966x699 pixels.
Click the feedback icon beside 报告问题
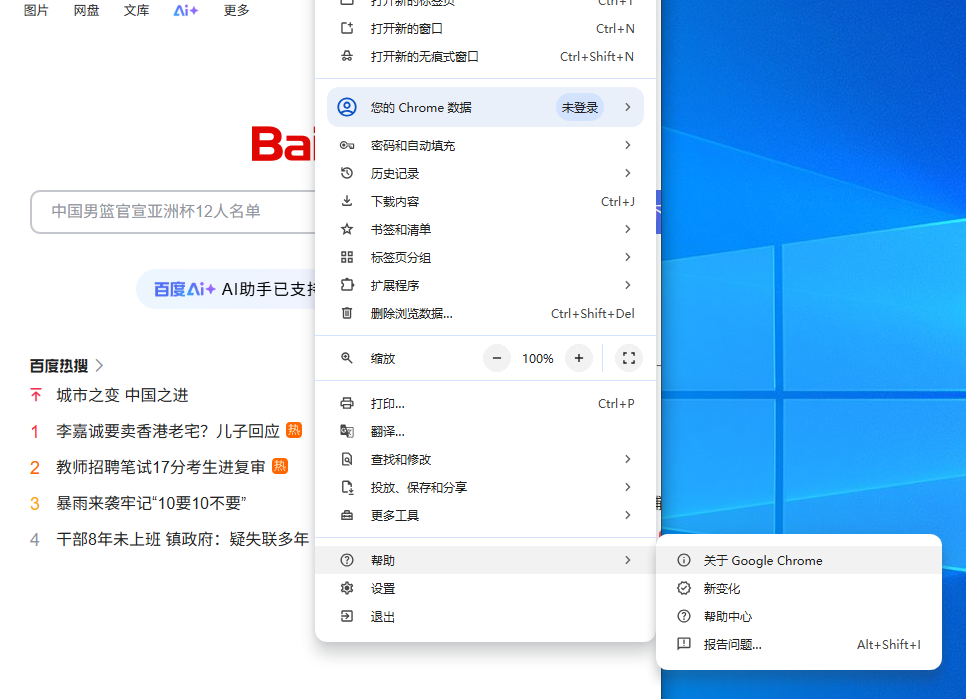point(683,644)
